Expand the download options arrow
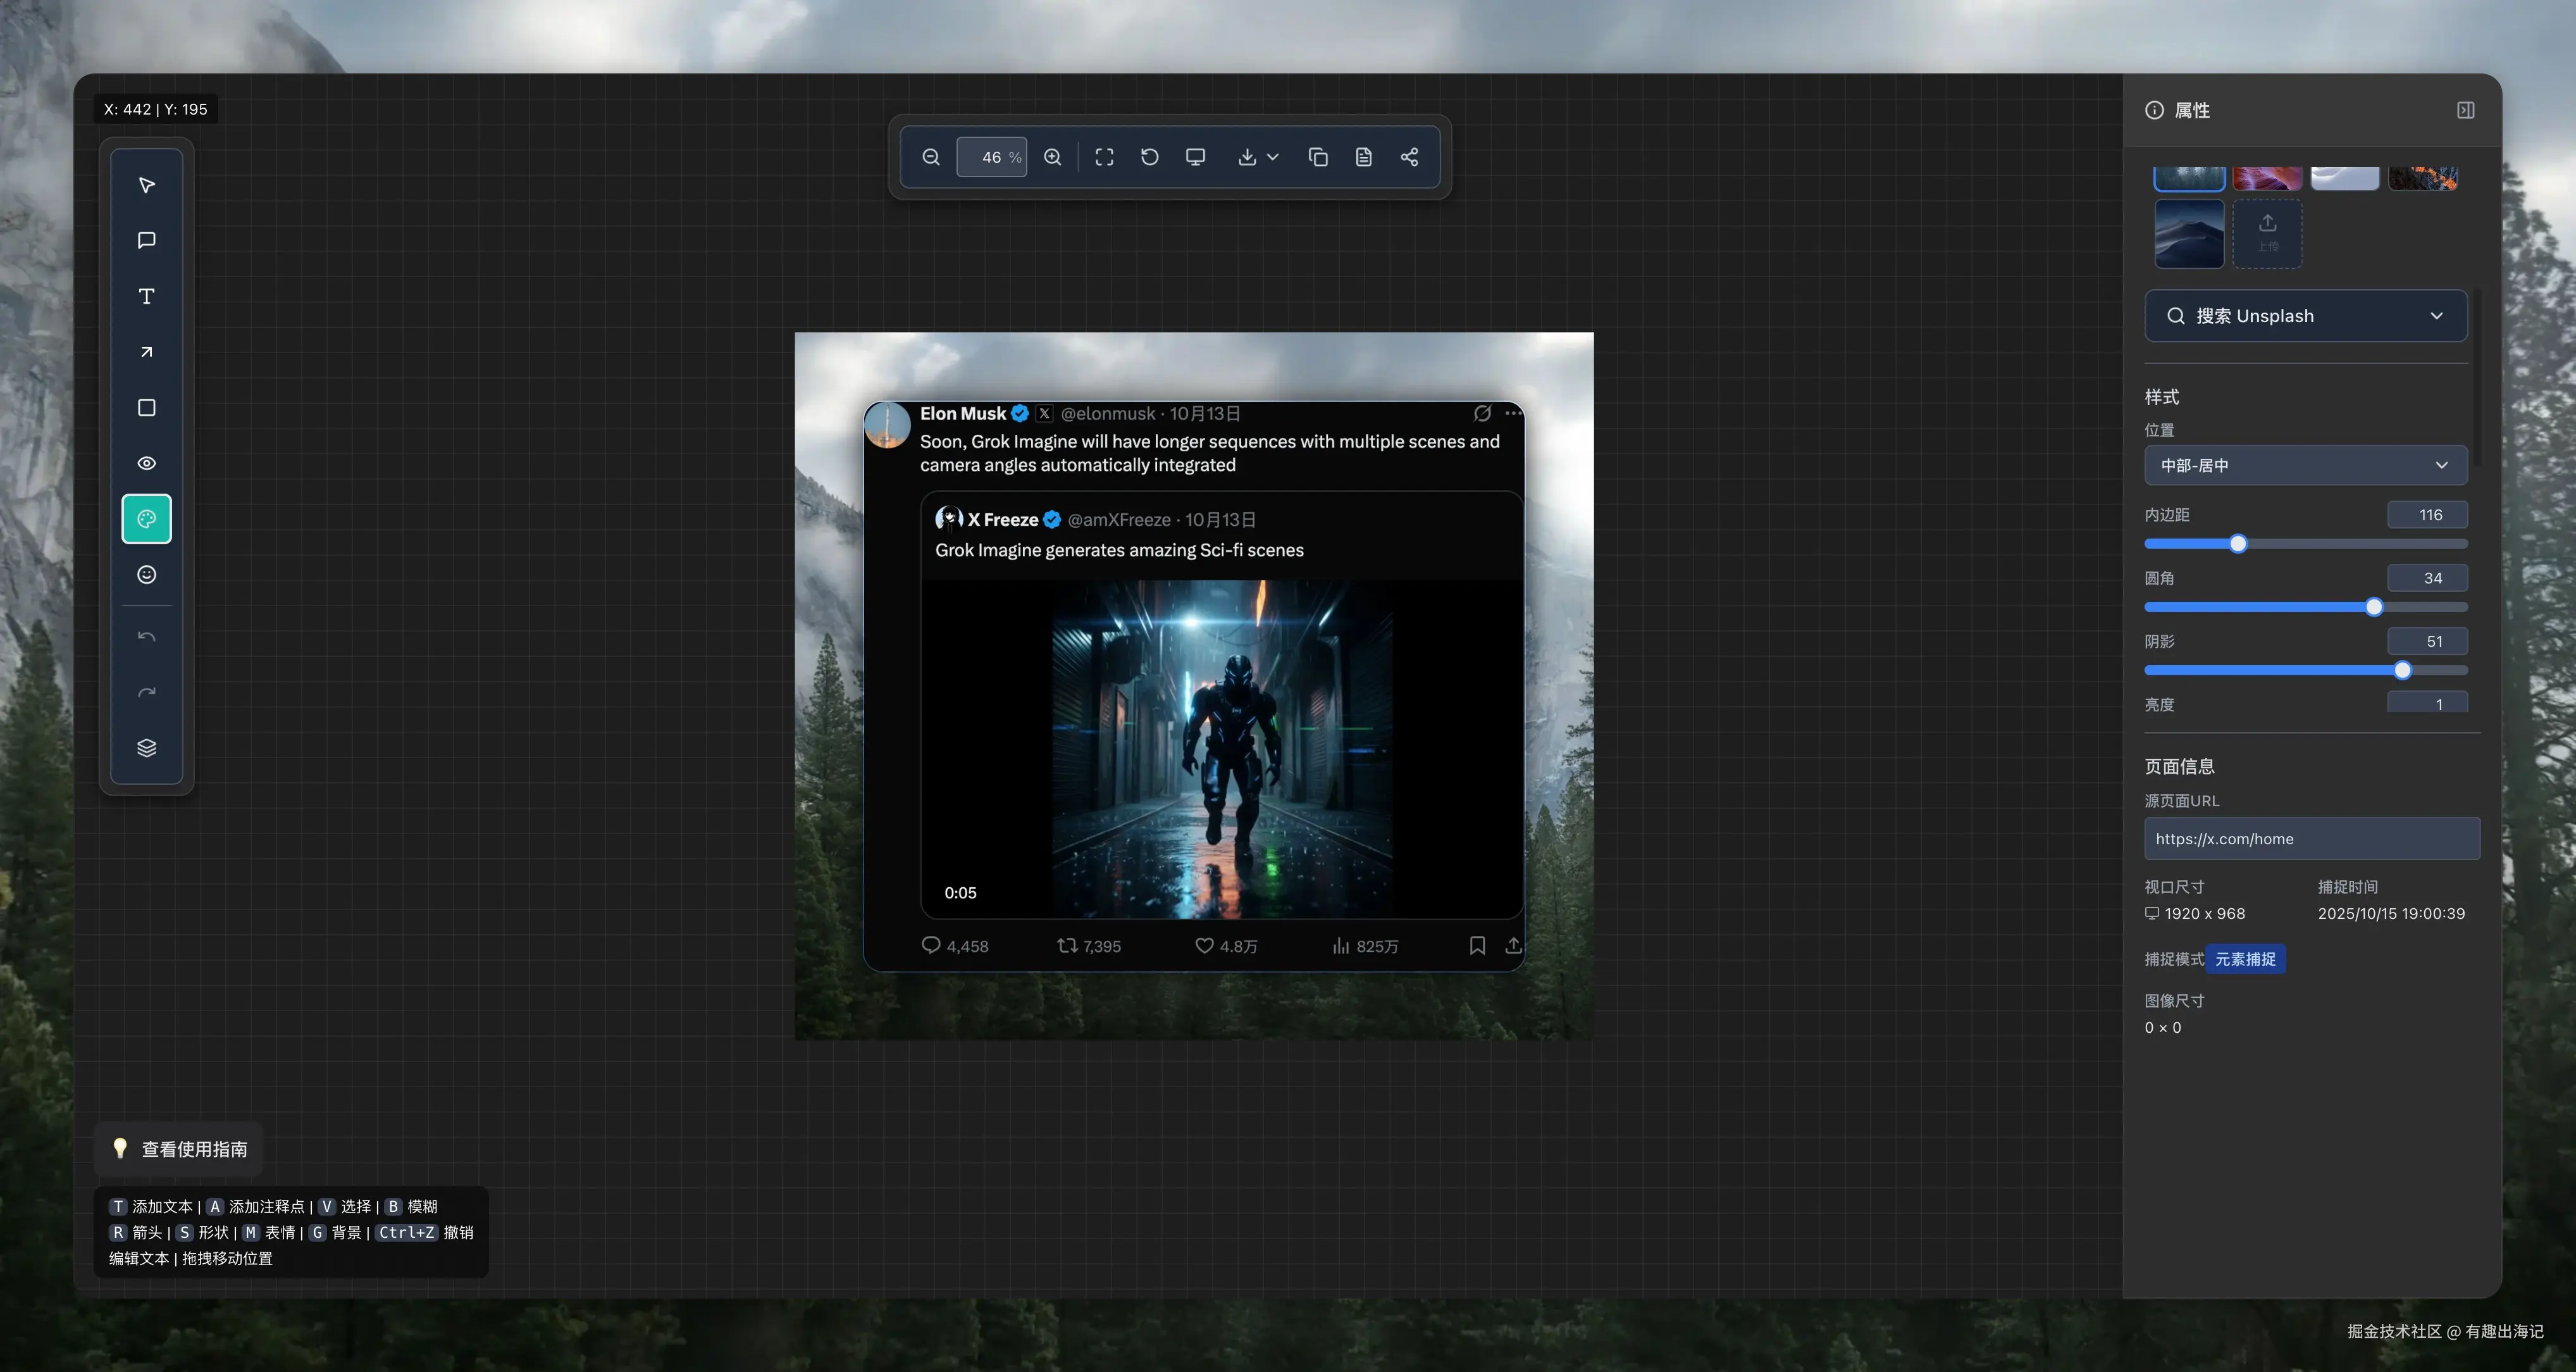The width and height of the screenshot is (2576, 1372). (1273, 157)
